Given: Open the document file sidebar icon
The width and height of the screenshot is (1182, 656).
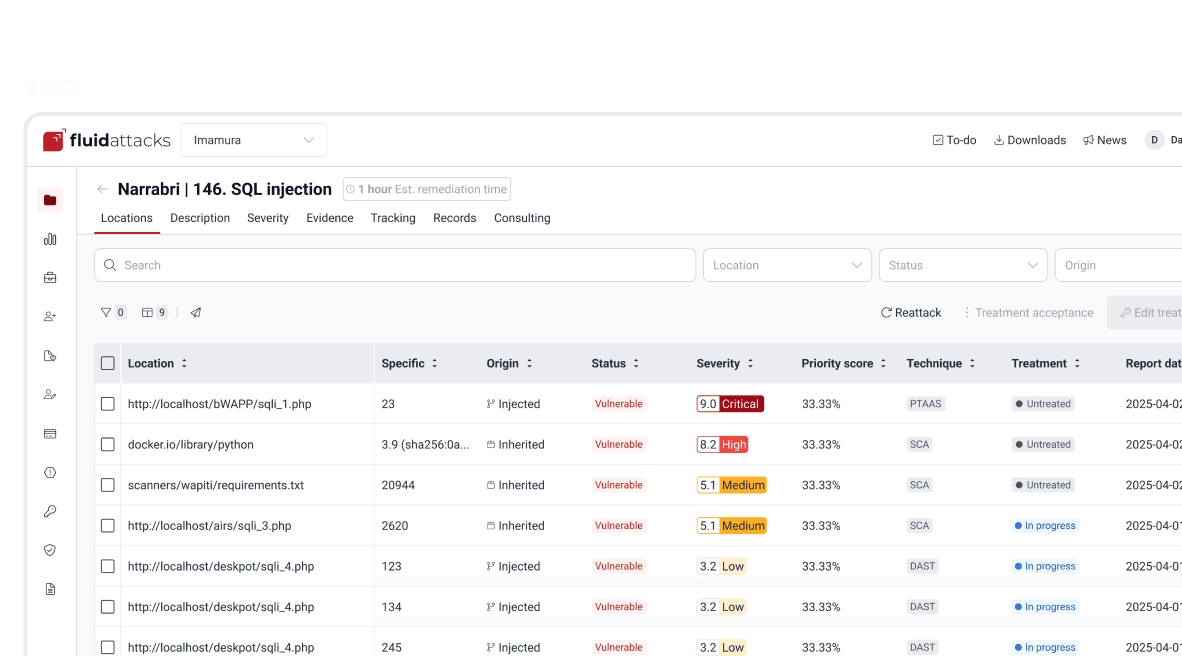Looking at the screenshot, I should [x=50, y=589].
